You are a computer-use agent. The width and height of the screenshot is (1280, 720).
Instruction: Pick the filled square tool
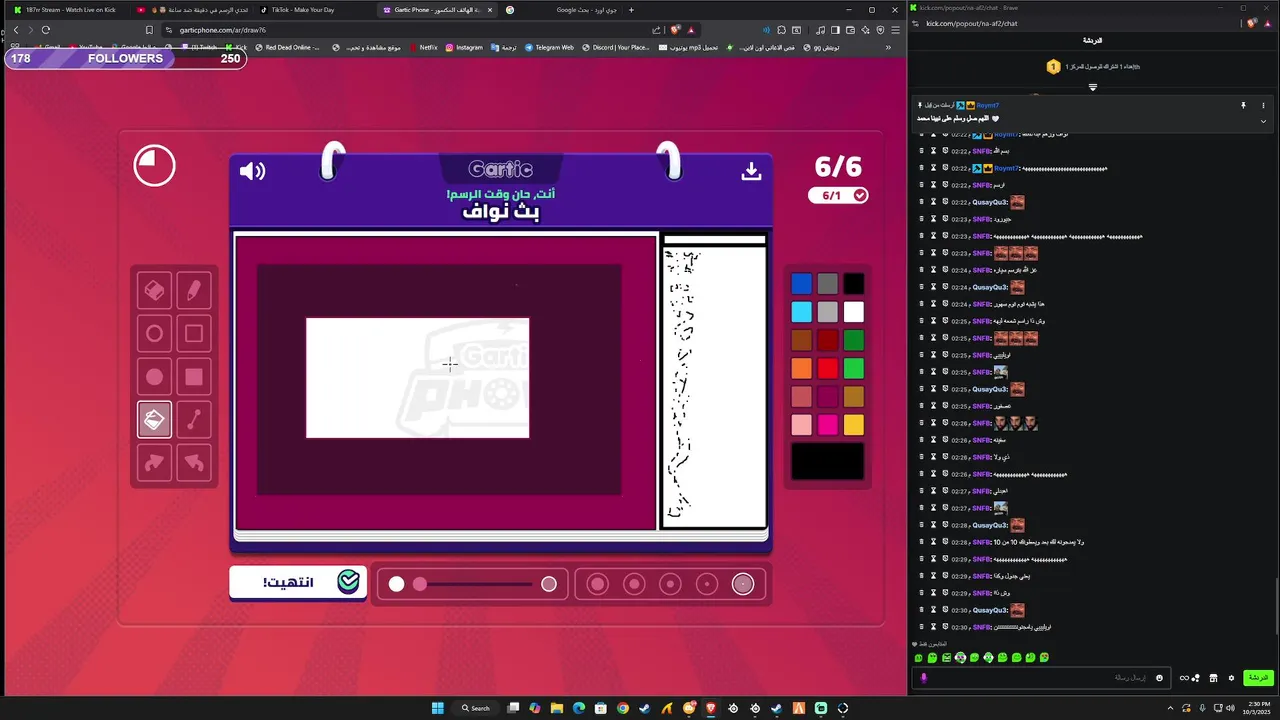pos(194,377)
